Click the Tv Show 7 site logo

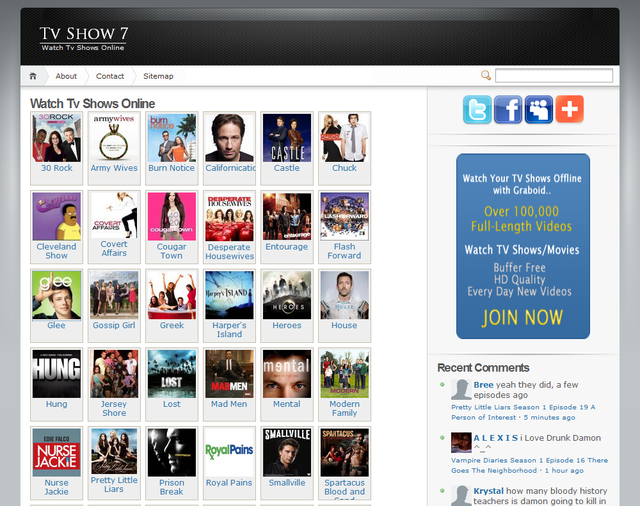(x=84, y=38)
